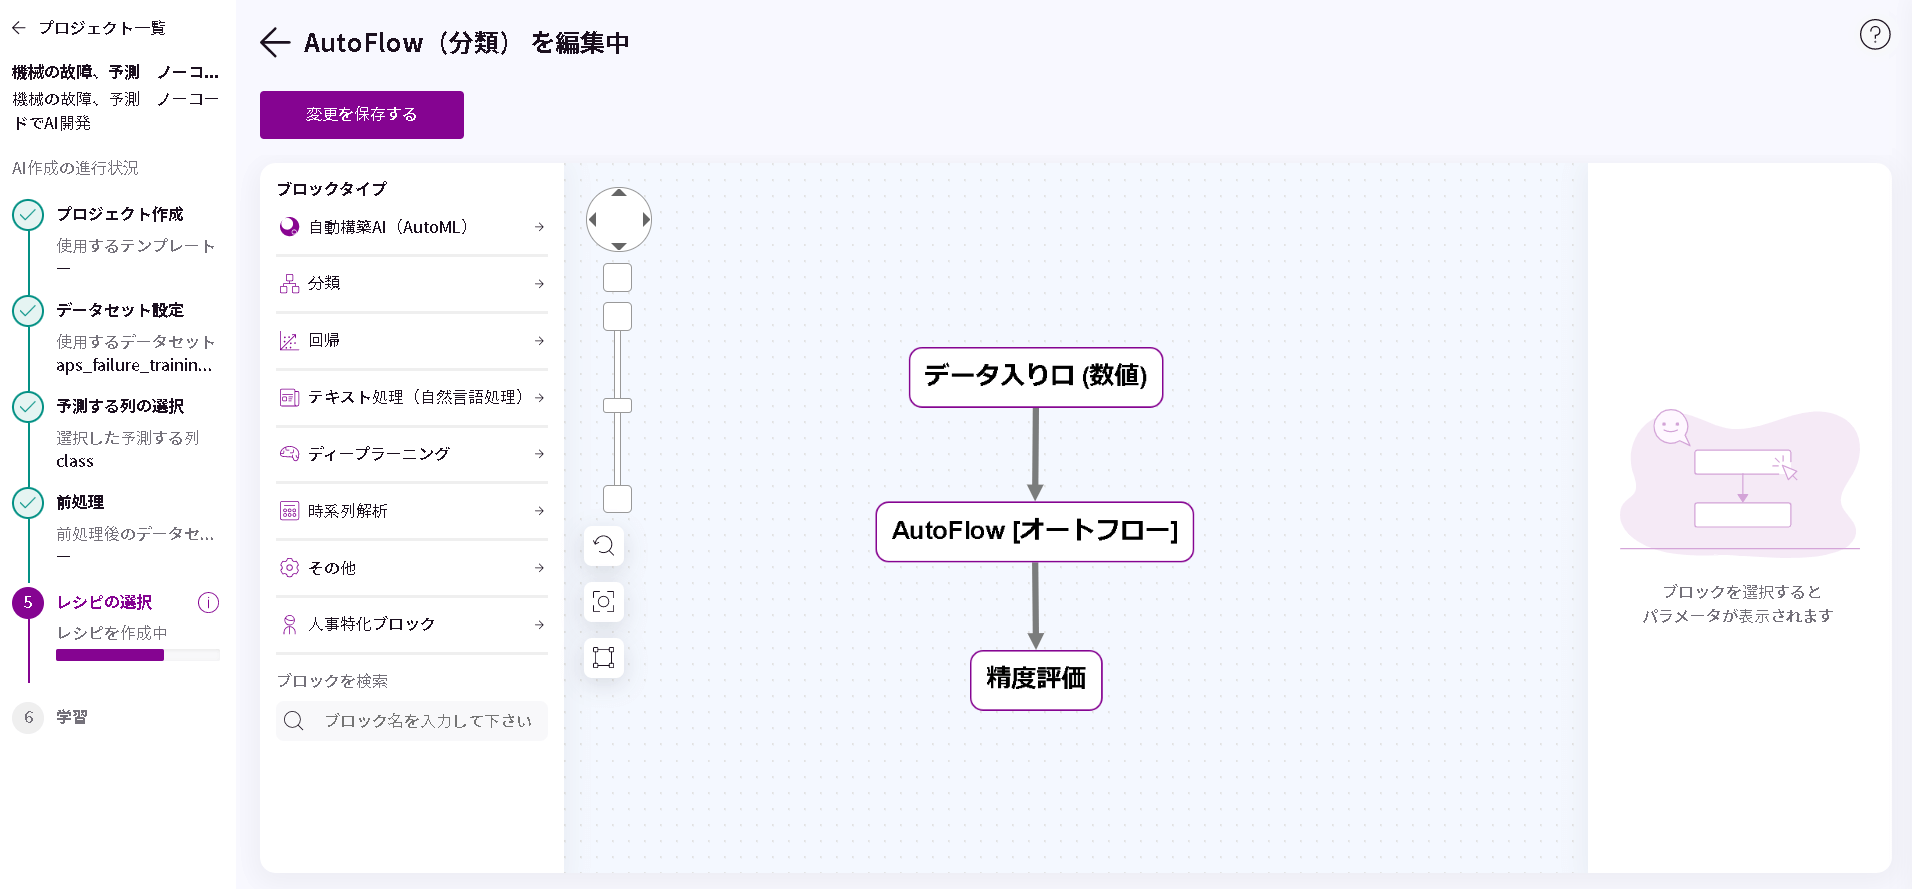Click the 自動構築AI (AutoML) icon
This screenshot has height=889, width=1912.
(289, 227)
